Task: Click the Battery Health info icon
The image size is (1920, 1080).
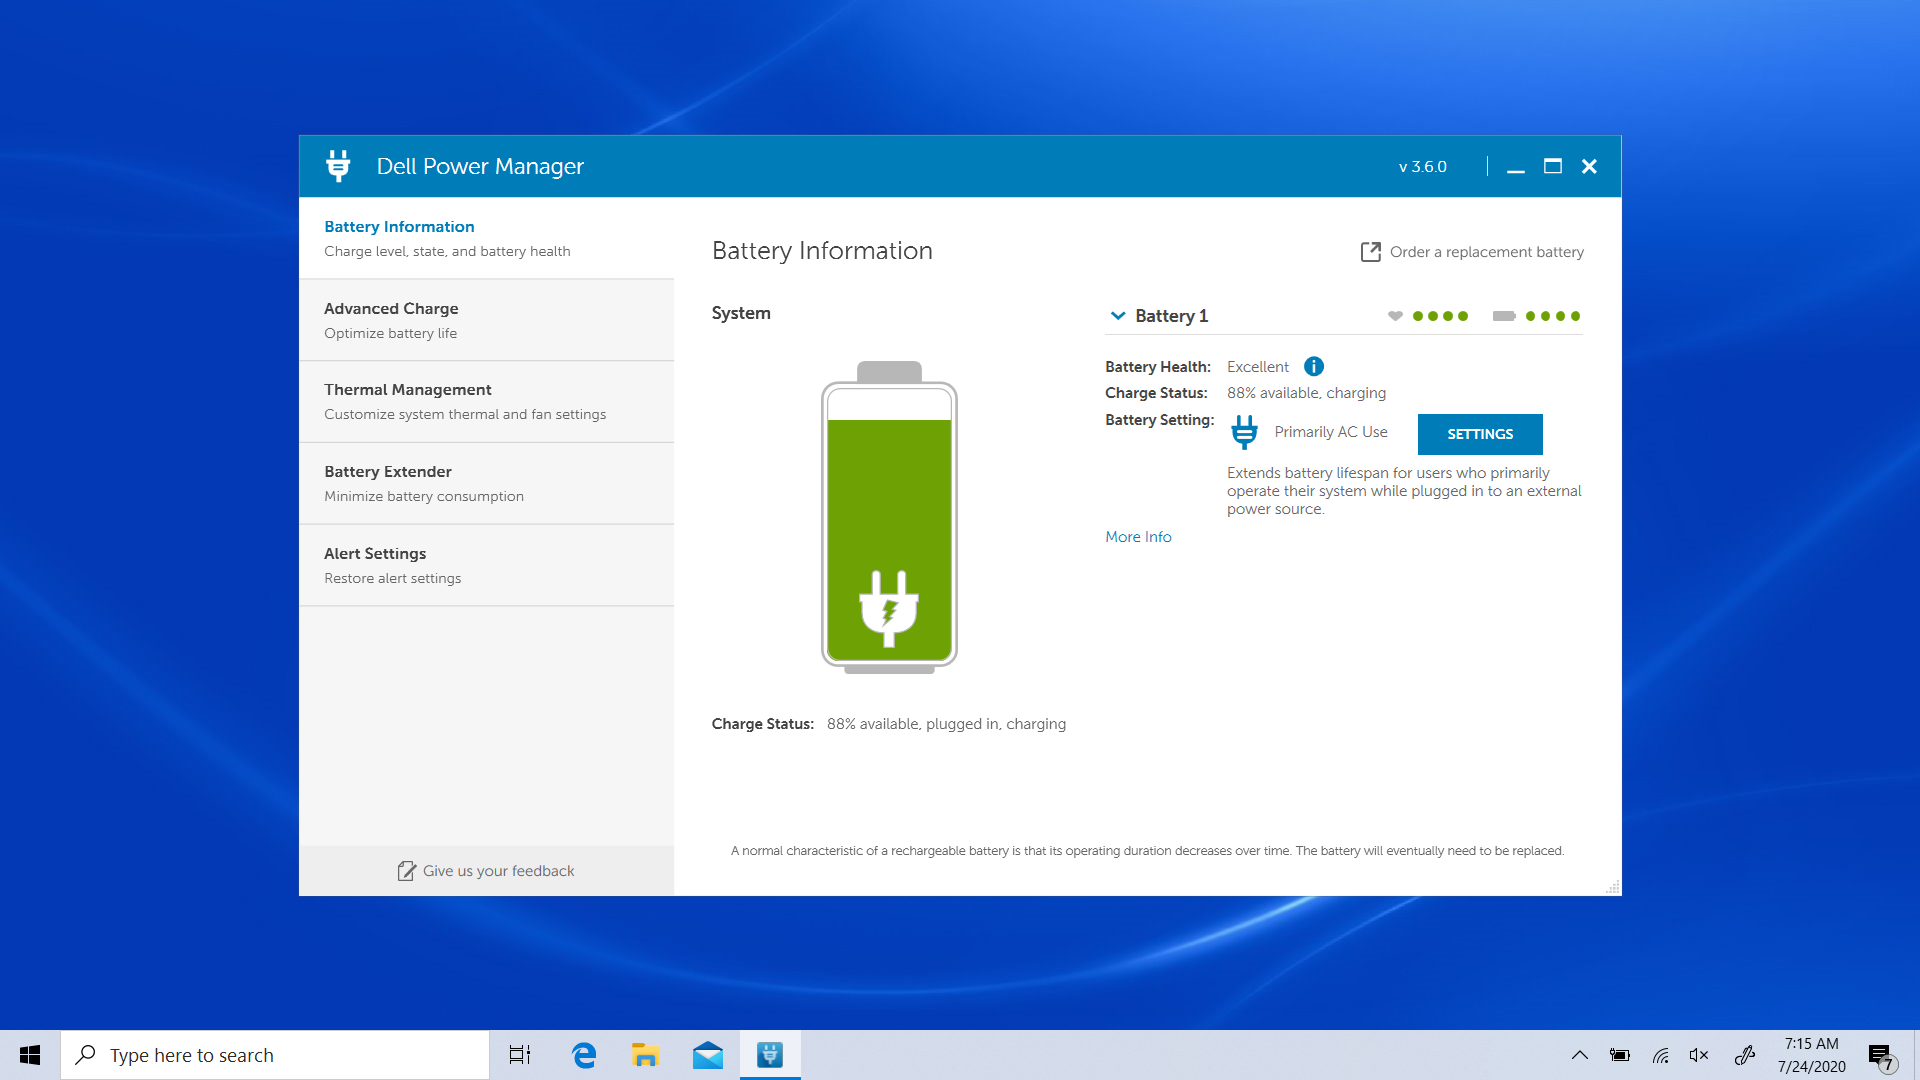Action: (1314, 367)
